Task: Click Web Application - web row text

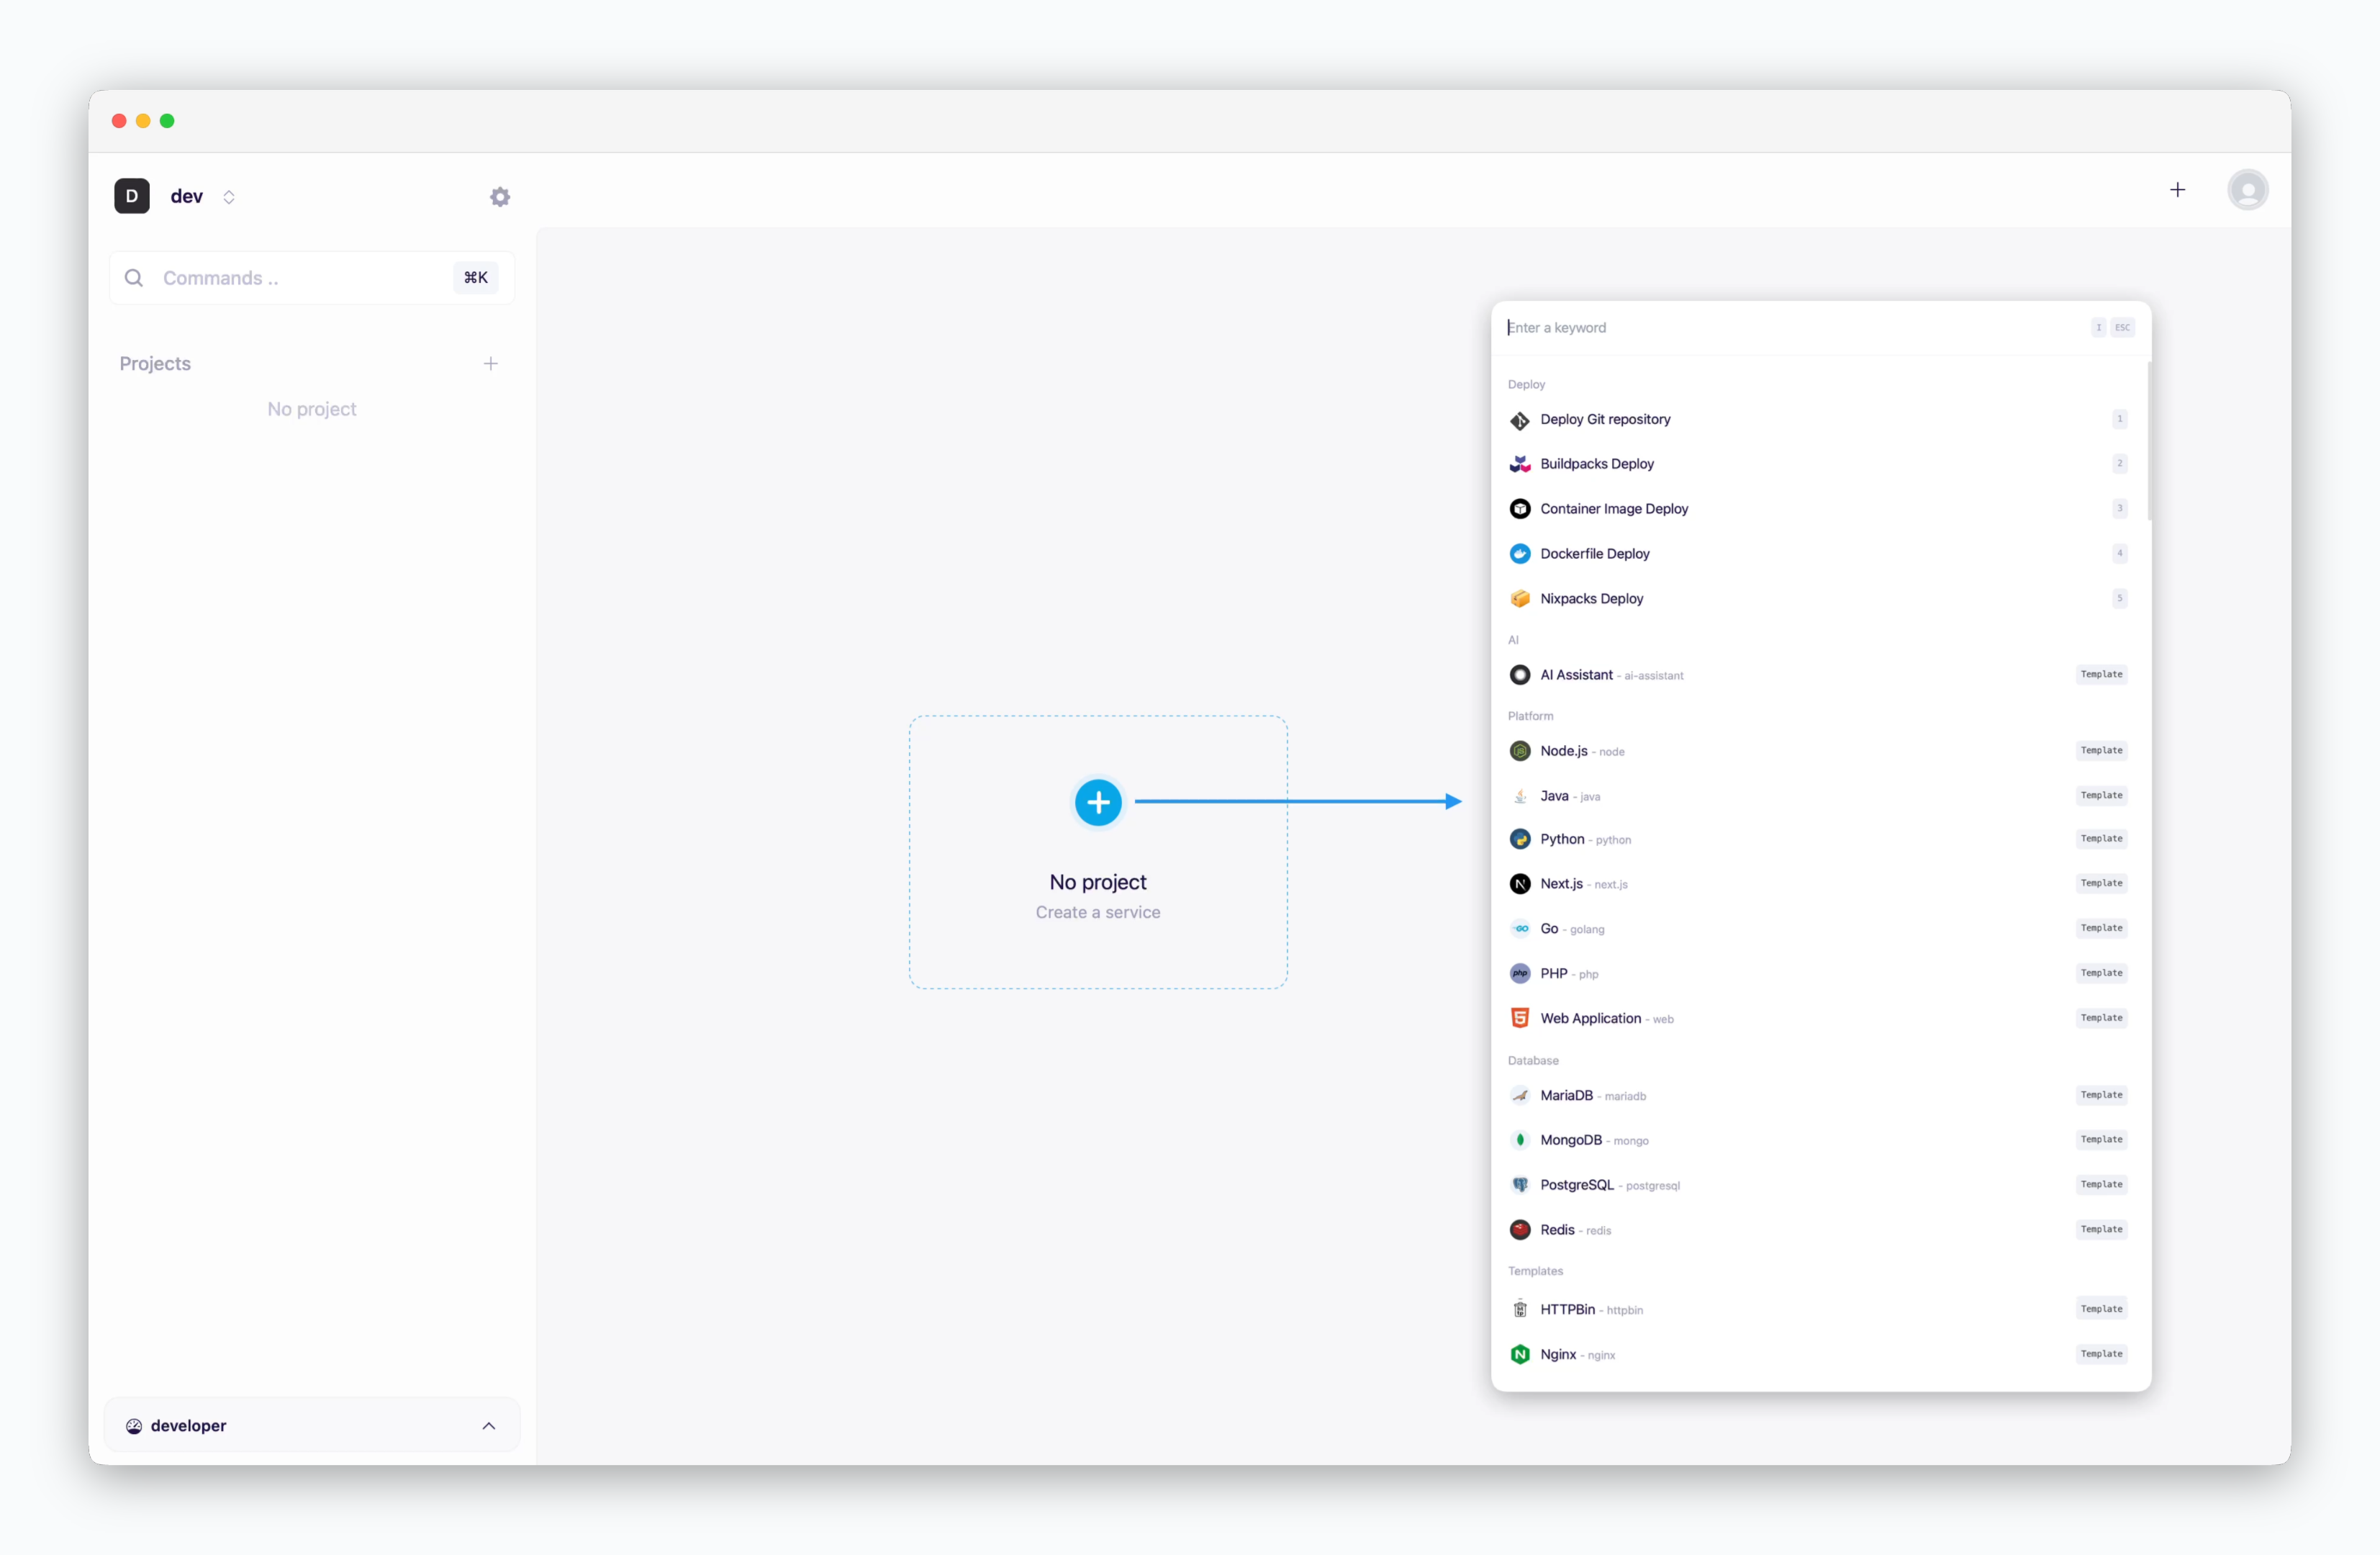Action: pyautogui.click(x=1607, y=1018)
